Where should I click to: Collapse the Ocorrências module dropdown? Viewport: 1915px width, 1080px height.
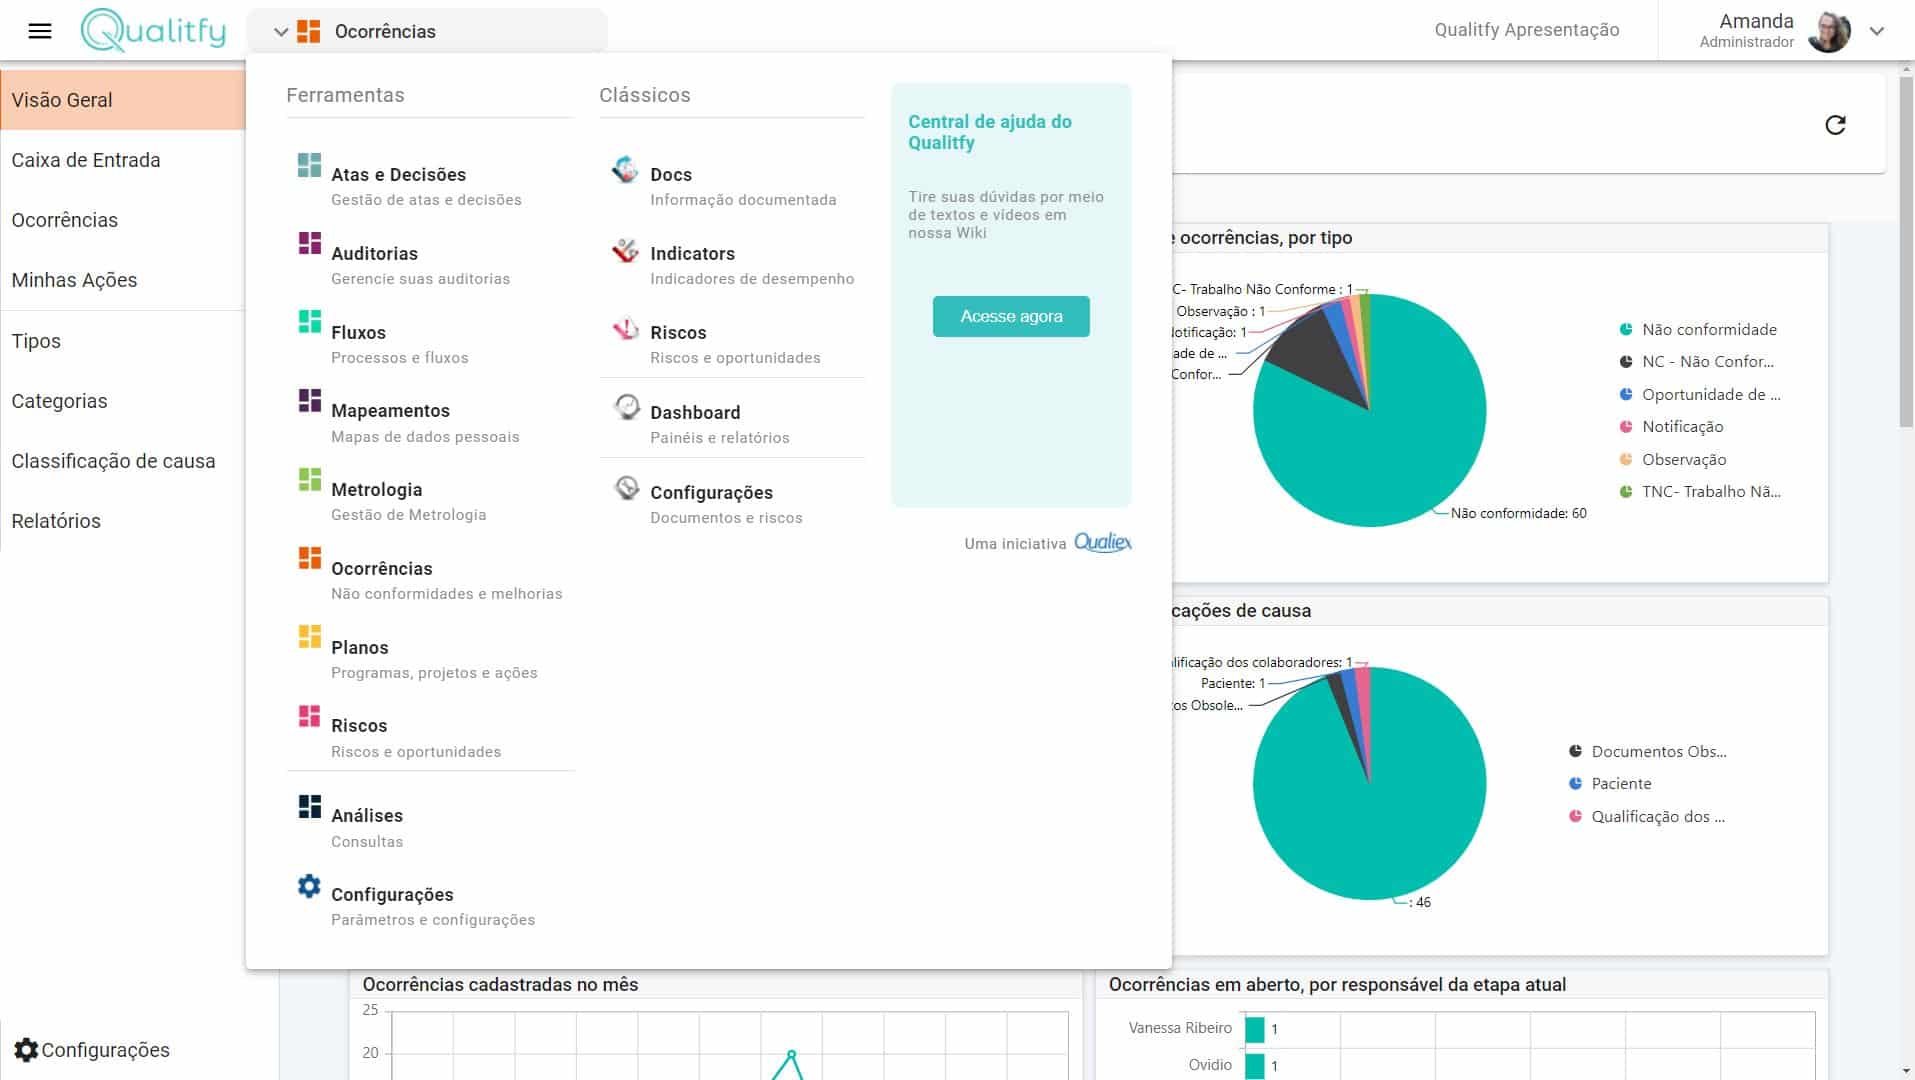click(x=281, y=32)
